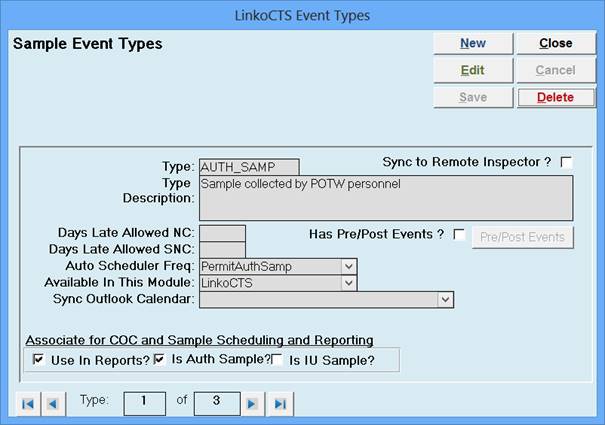Image resolution: width=605 pixels, height=425 pixels.
Task: Click LinkoCTS value in module combo
Action: (227, 283)
